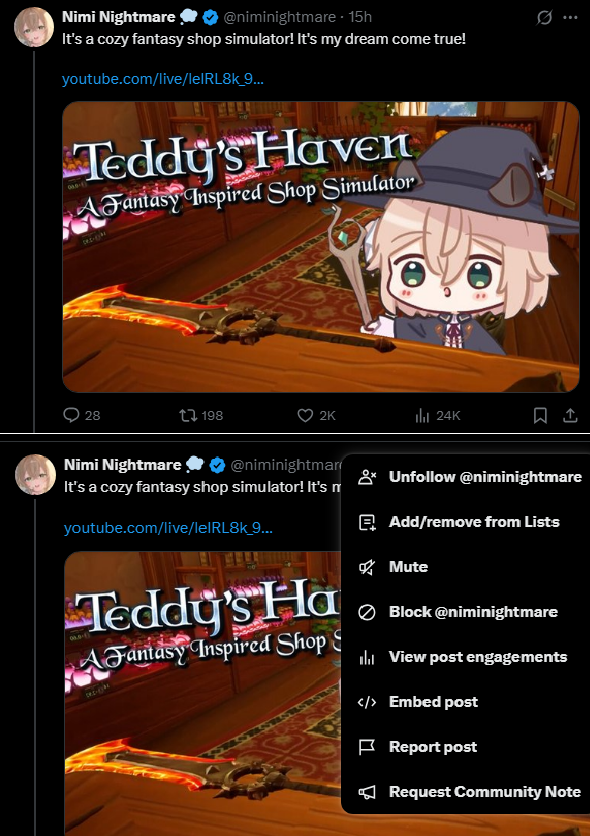The height and width of the screenshot is (836, 590).
Task: Bookmark the Teddy's Haven post
Action: click(x=540, y=415)
